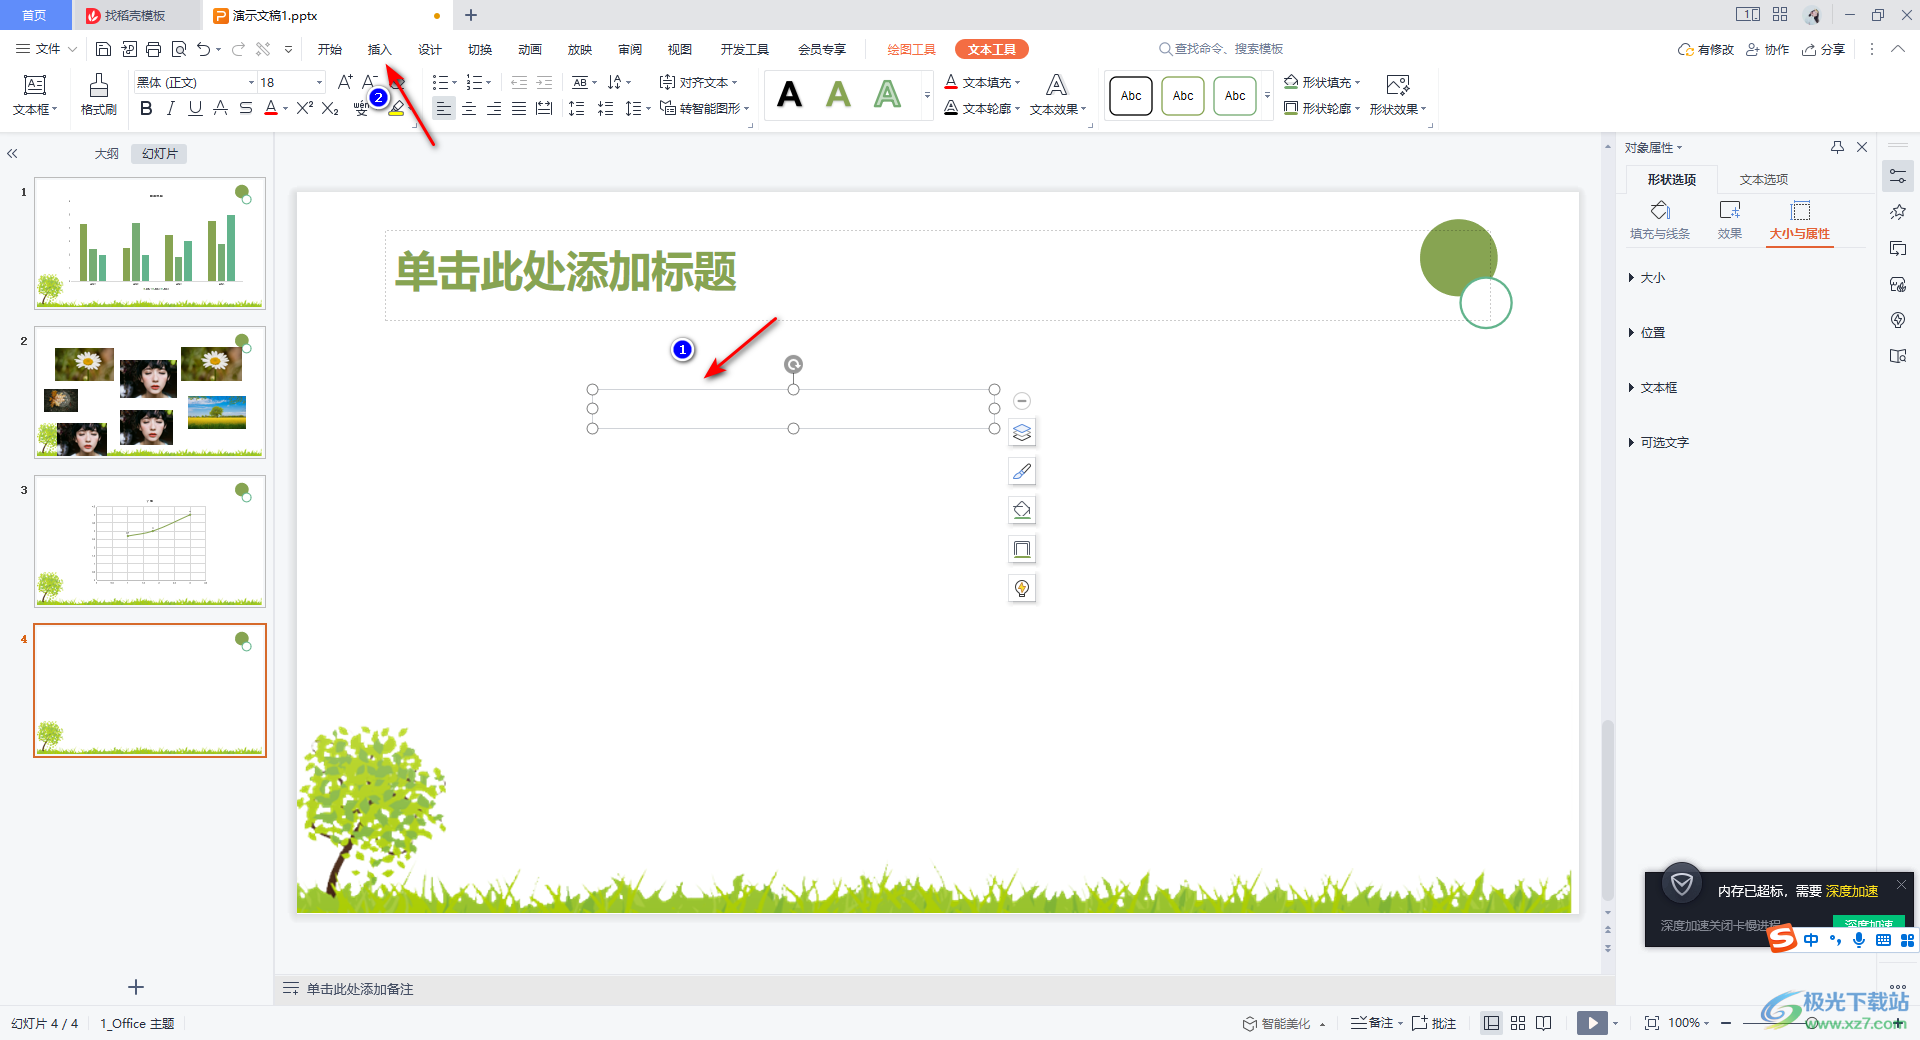The height and width of the screenshot is (1040, 1920).
Task: Select the black preset text style A
Action: [x=790, y=95]
